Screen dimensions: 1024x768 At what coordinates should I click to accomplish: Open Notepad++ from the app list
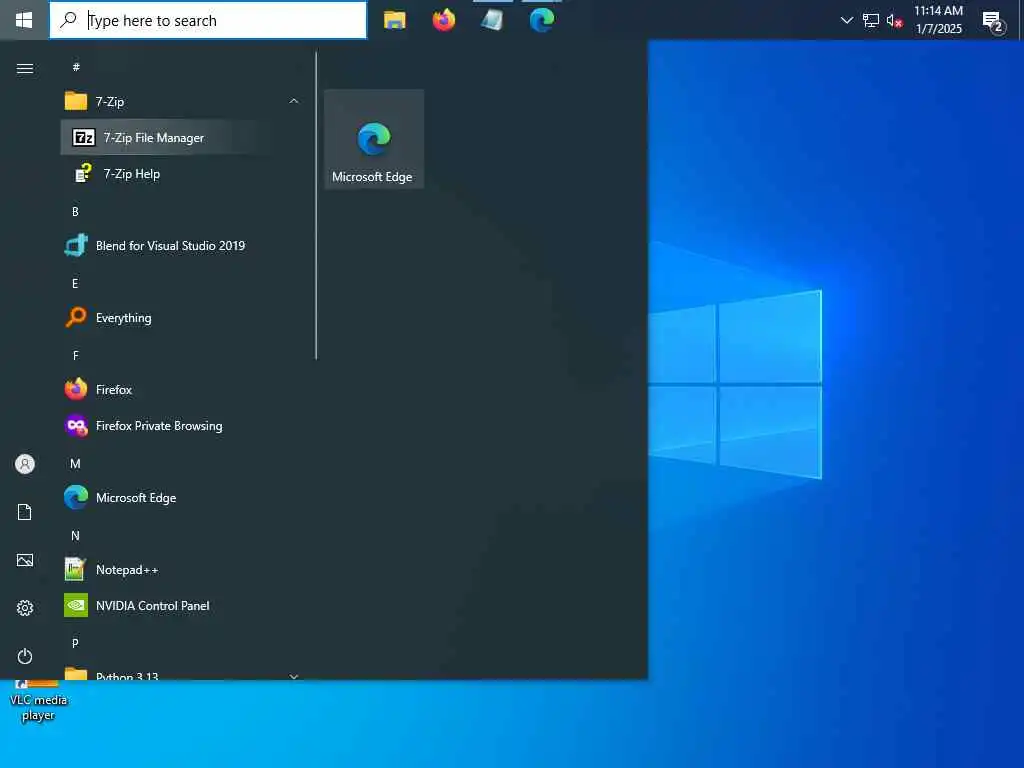(182, 569)
